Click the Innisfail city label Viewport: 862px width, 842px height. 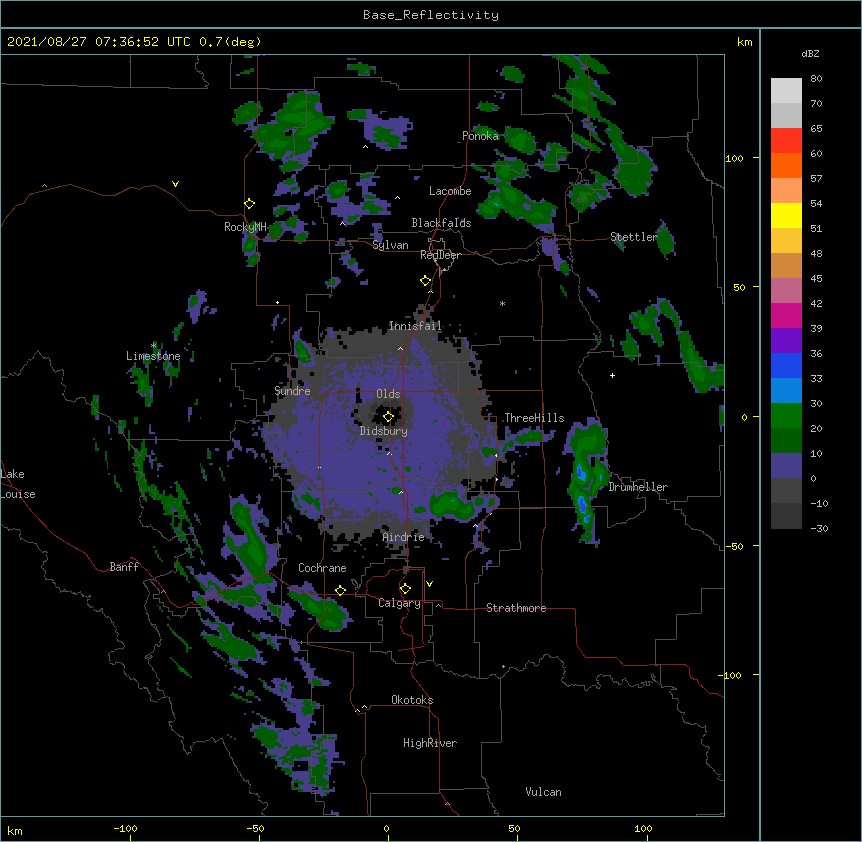click(x=415, y=326)
